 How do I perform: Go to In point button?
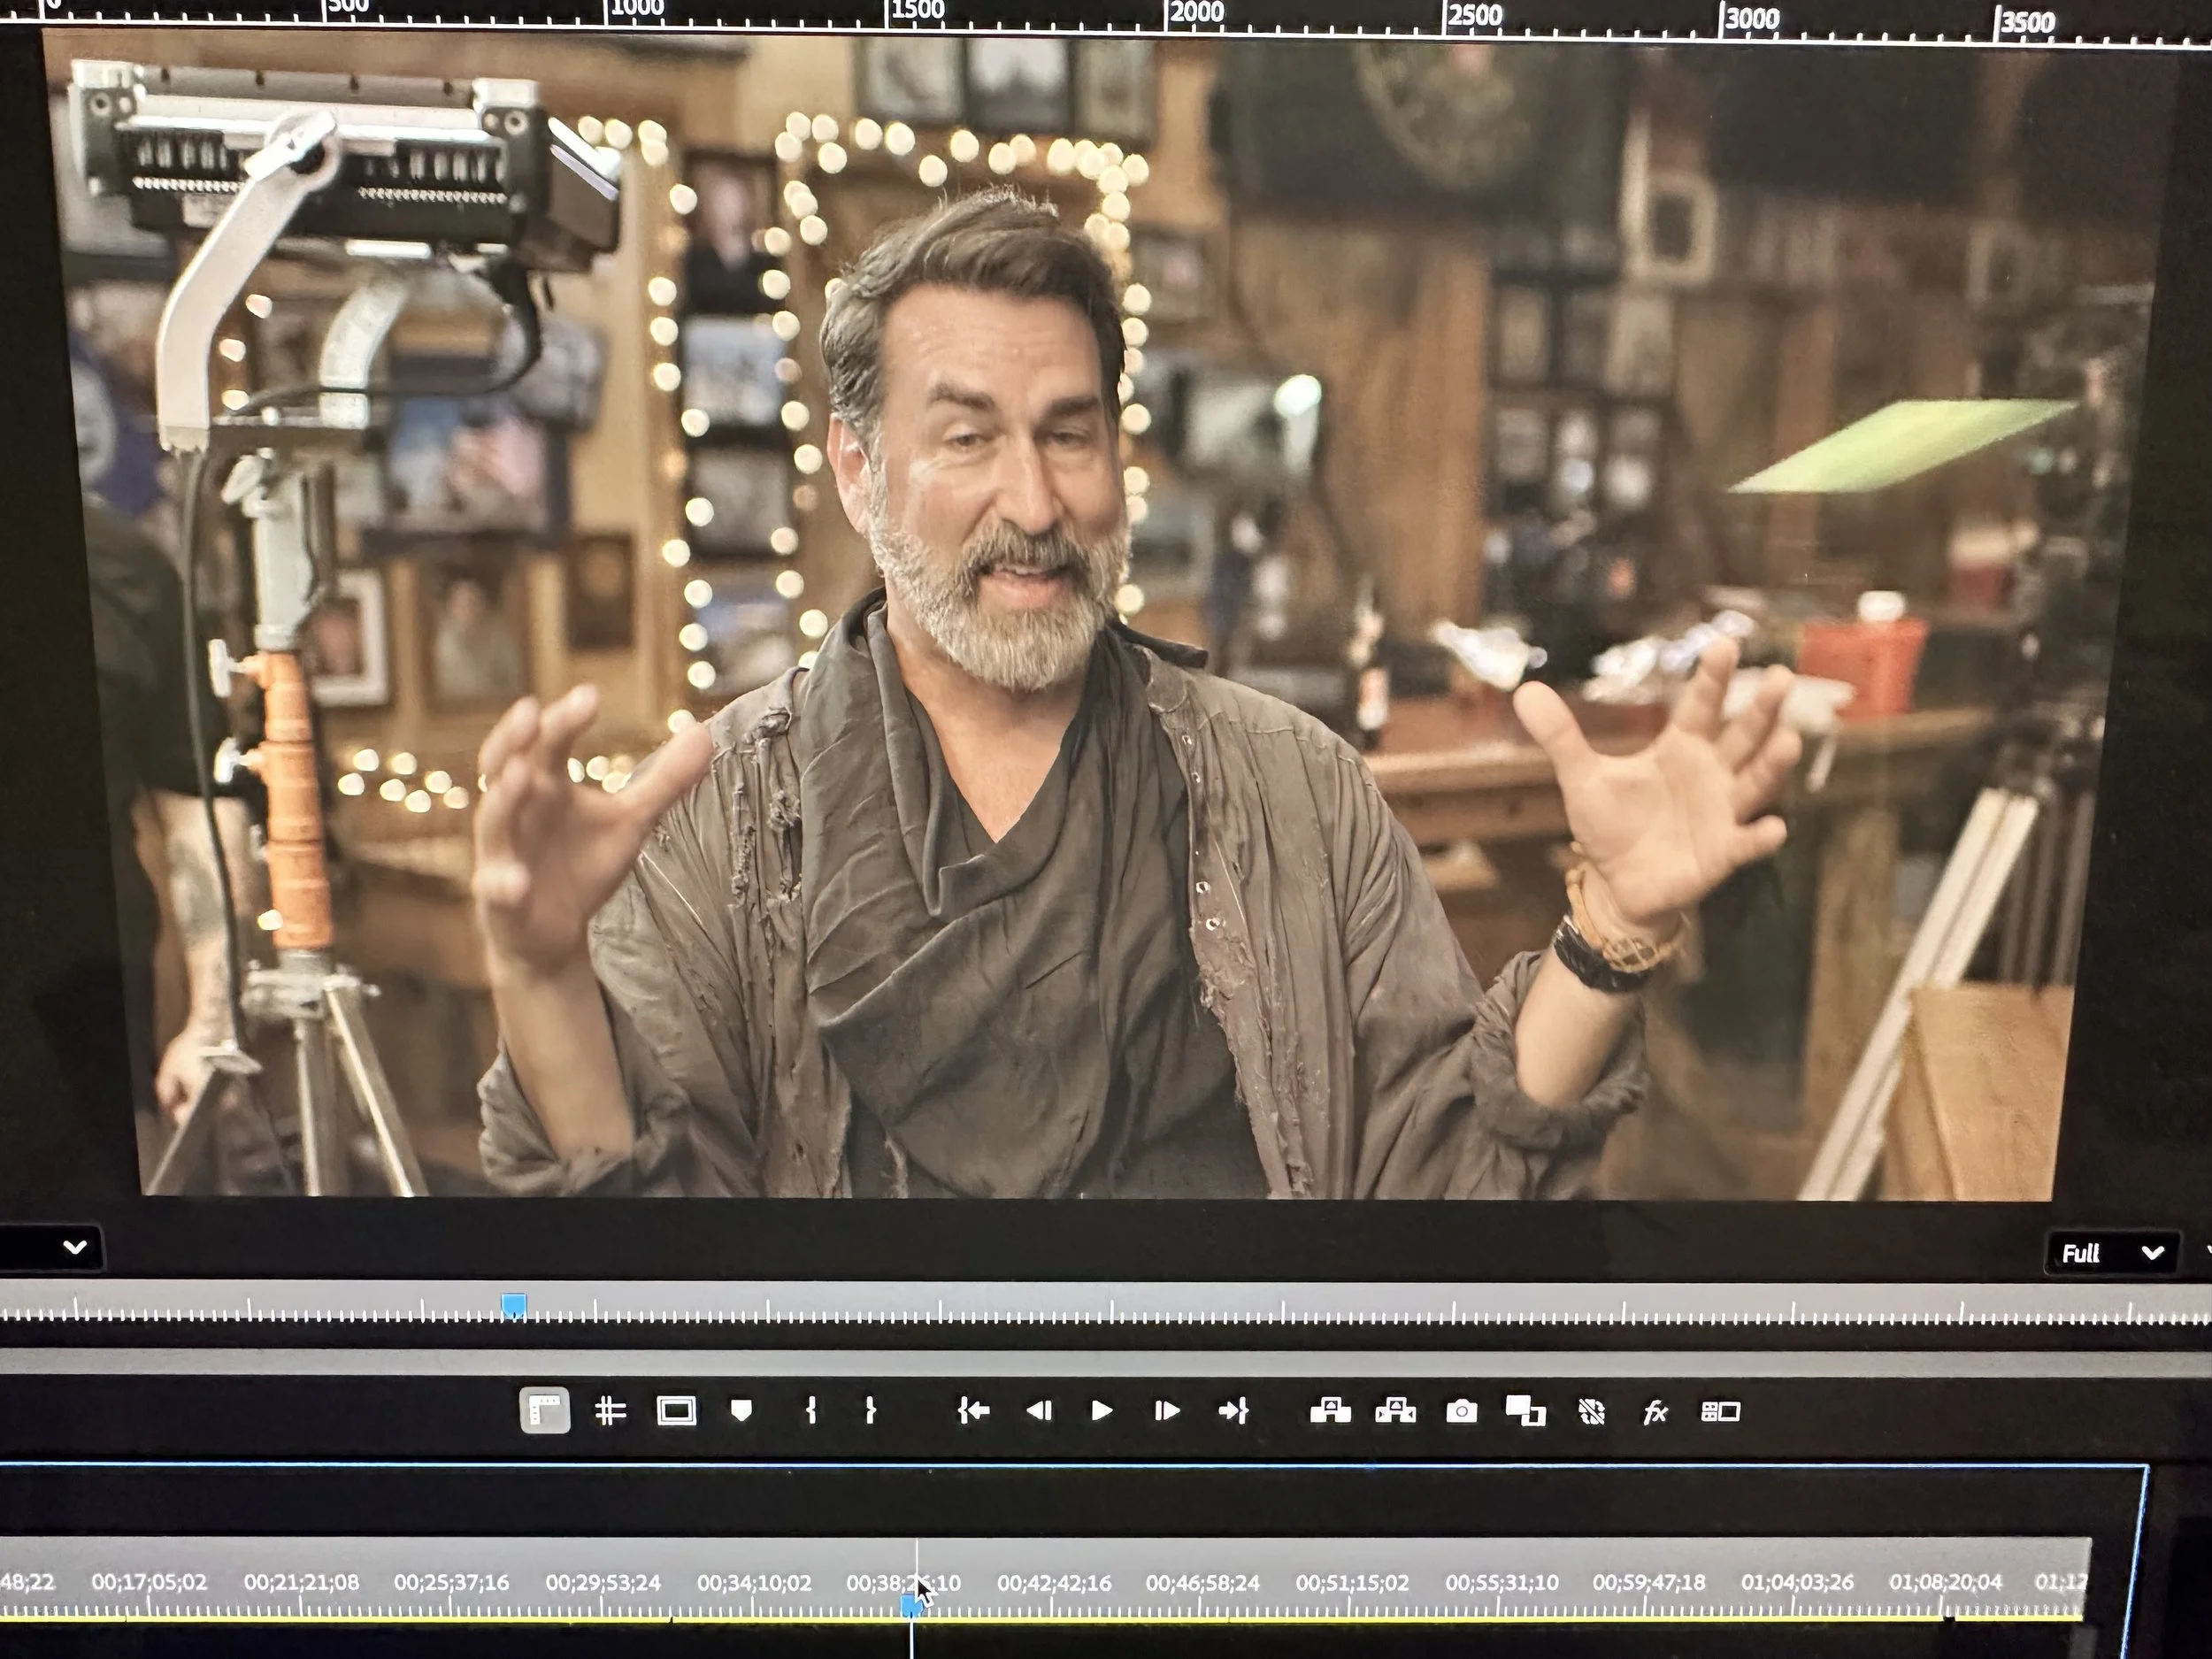973,1410
